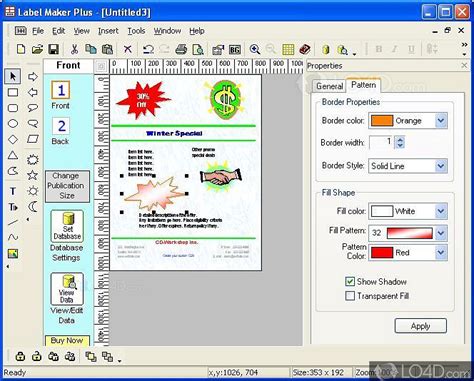The width and height of the screenshot is (474, 381).
Task: Switch to the Pattern tab
Action: click(x=363, y=85)
